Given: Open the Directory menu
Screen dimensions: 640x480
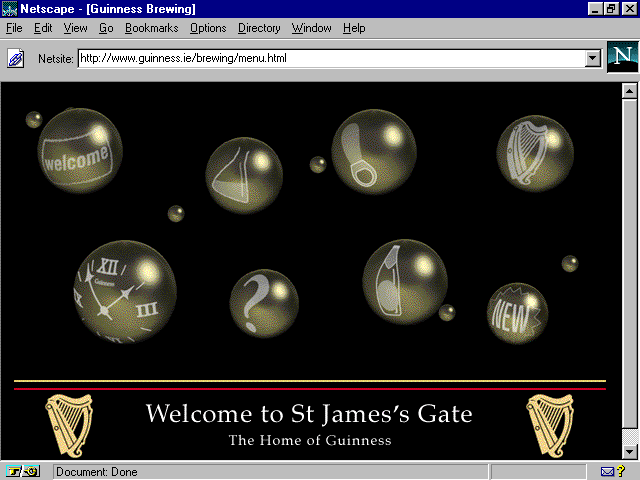Looking at the screenshot, I should click(x=259, y=28).
